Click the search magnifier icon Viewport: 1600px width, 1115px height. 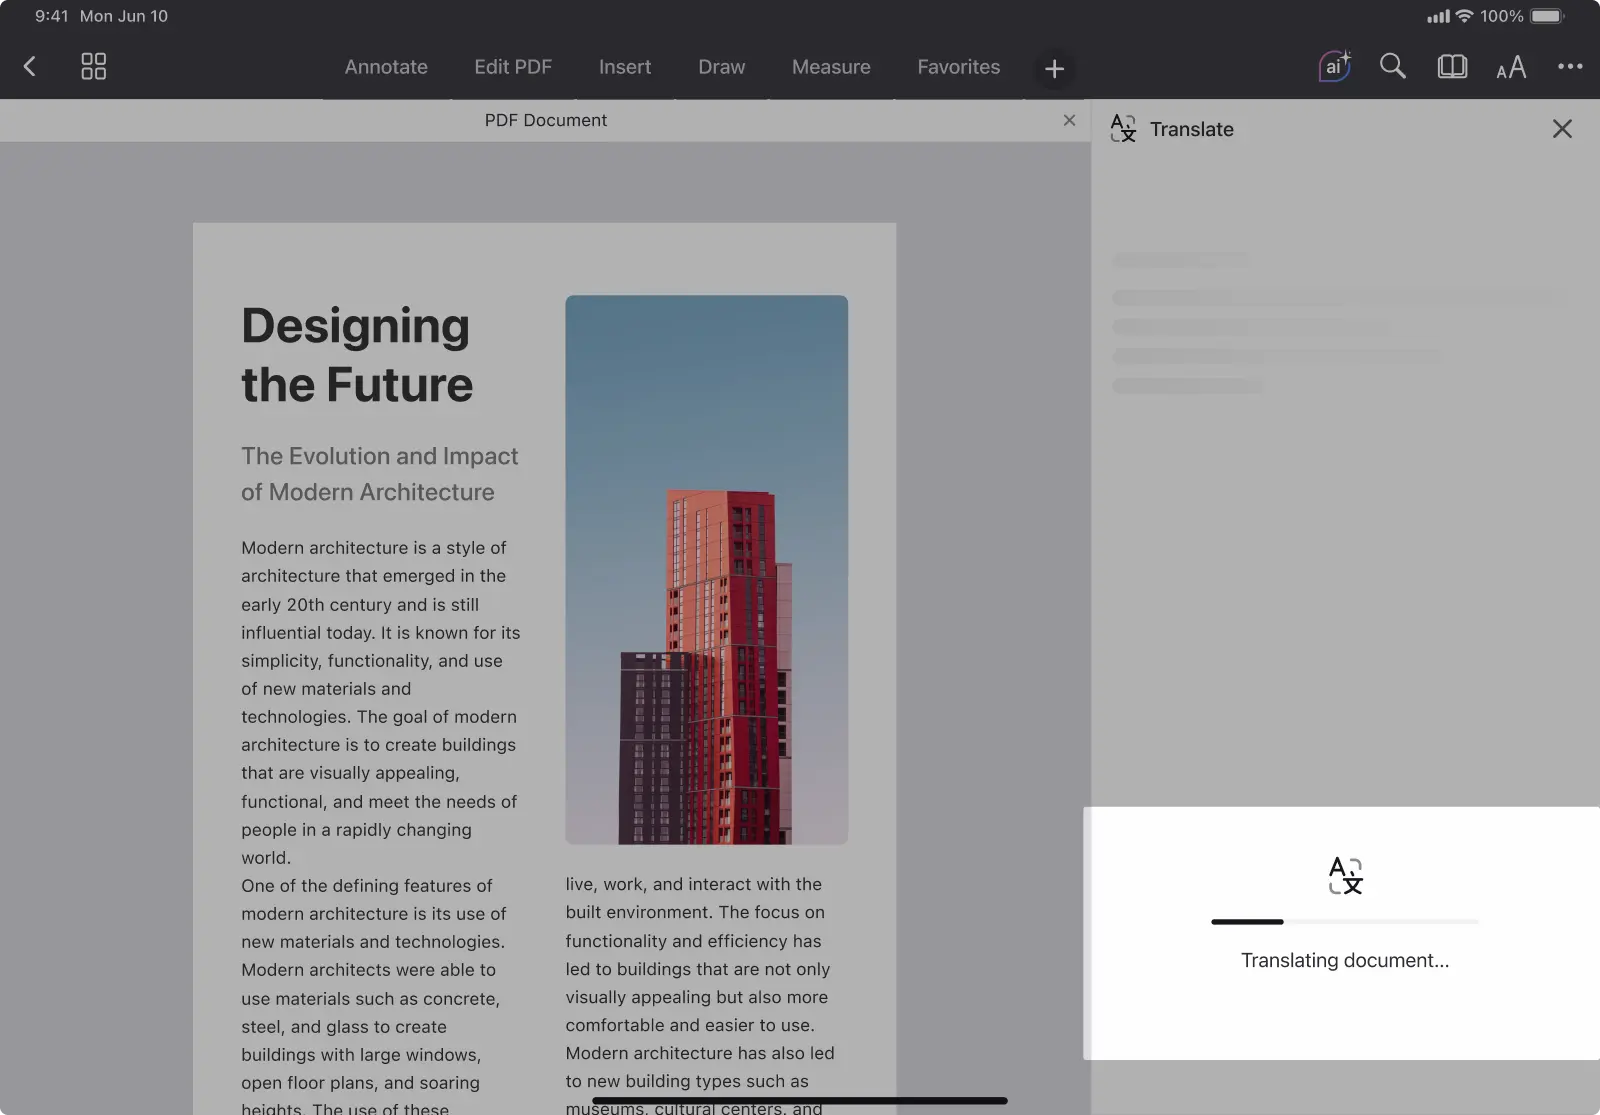(x=1392, y=67)
